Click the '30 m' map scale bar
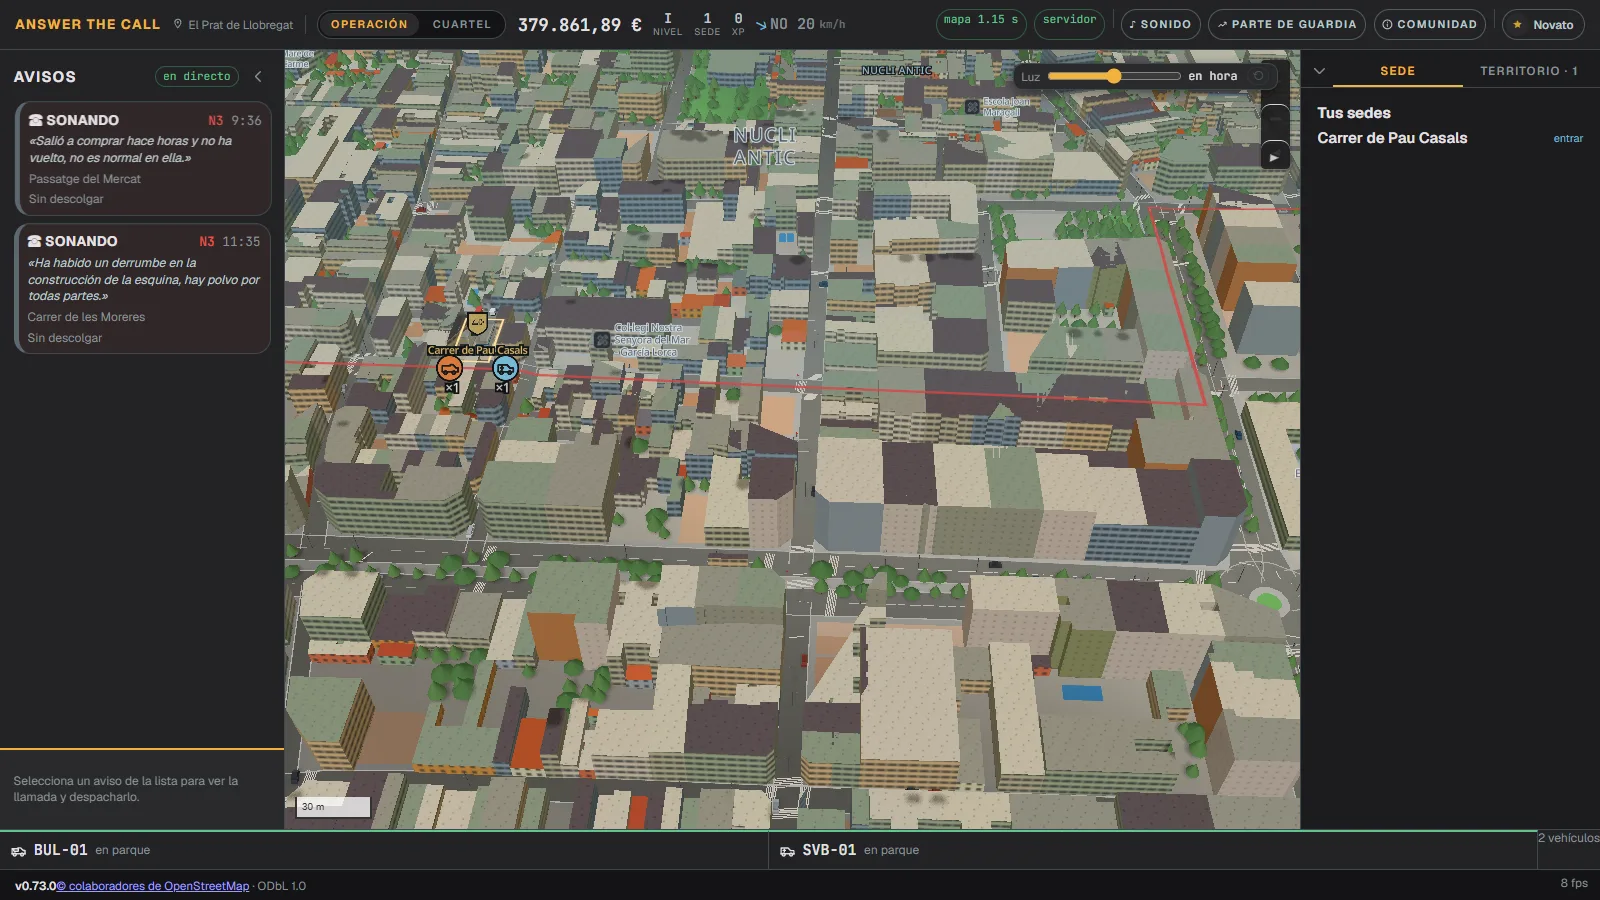1600x900 pixels. [x=334, y=806]
